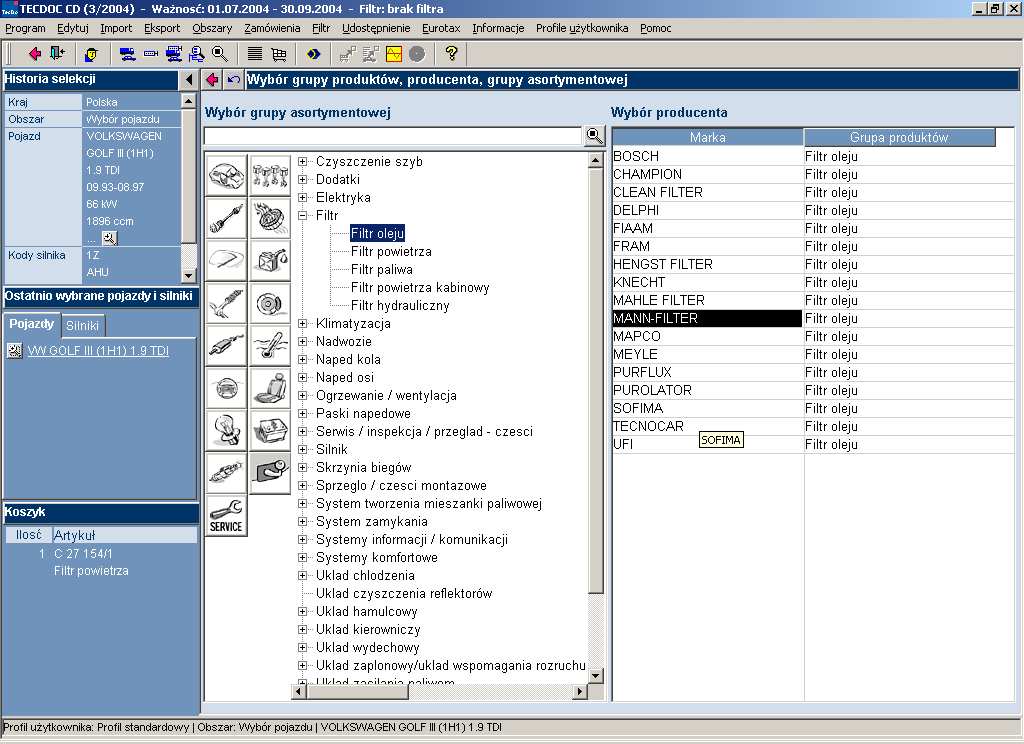The image size is (1024, 744).
Task: Select the car body category icon
Action: coord(226,175)
